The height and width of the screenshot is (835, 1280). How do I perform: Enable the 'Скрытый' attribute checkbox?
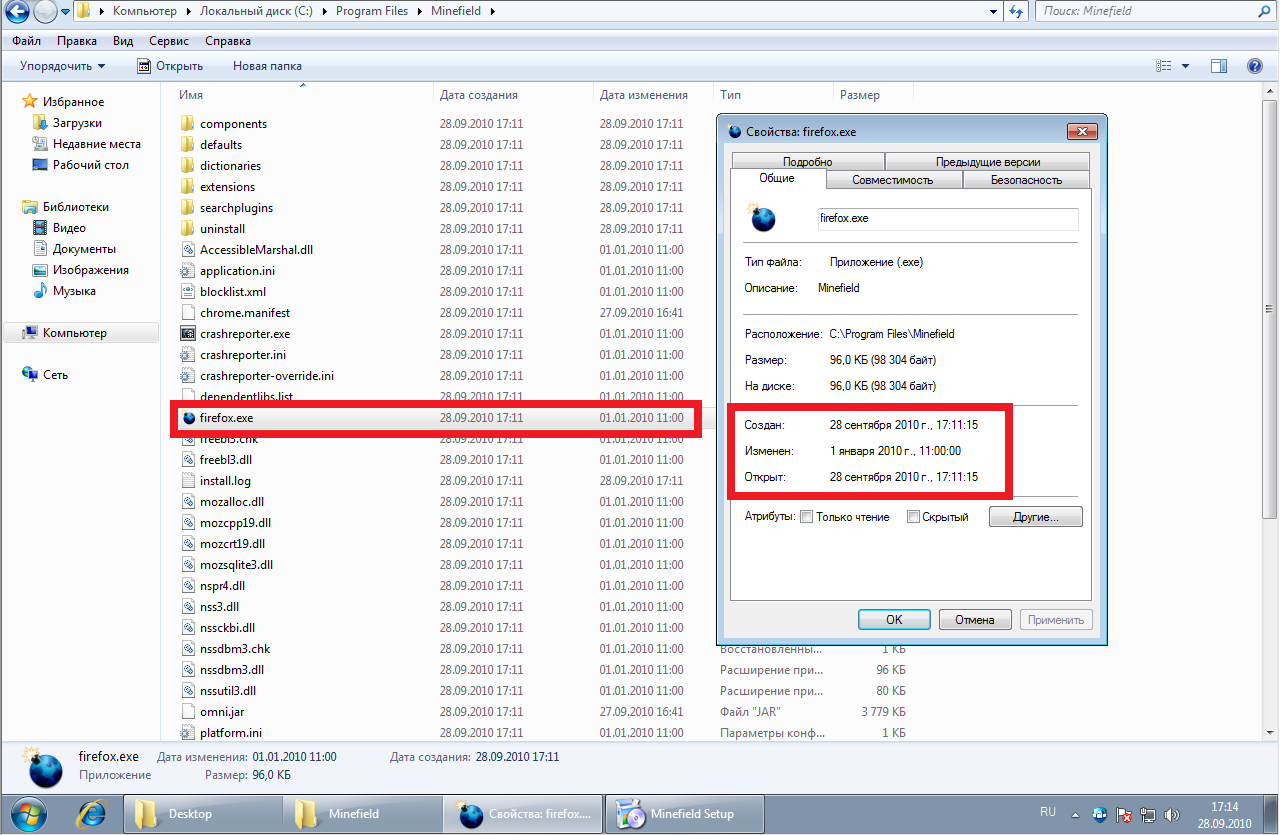tap(913, 517)
